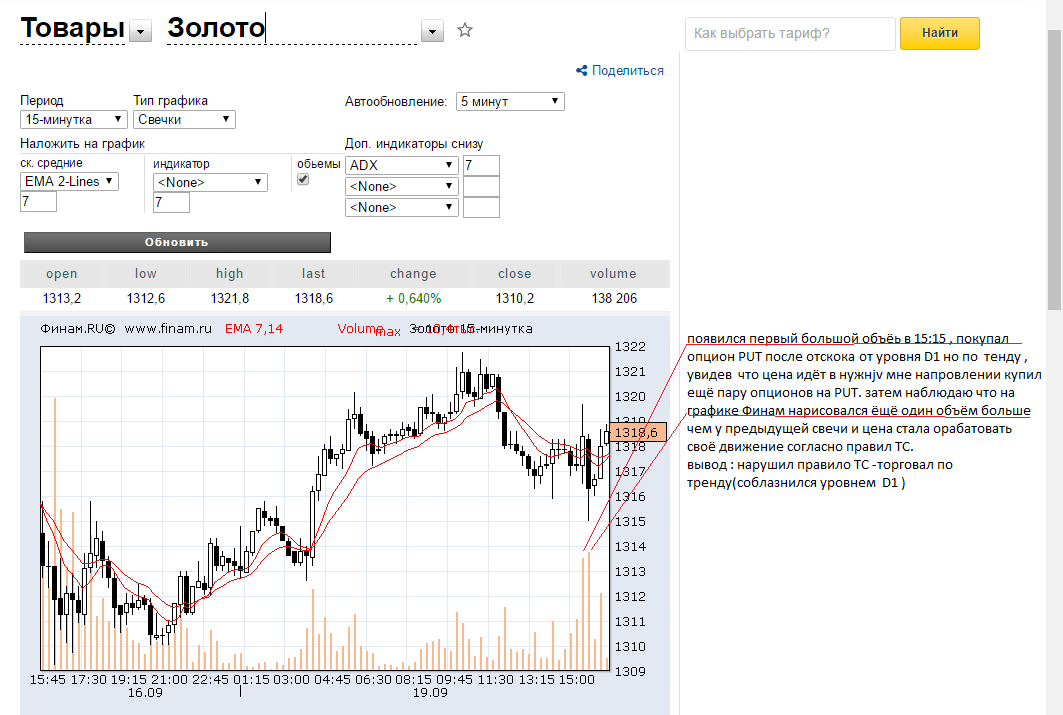Expand the Период 15-минутка dropdown
Image resolution: width=1063 pixels, height=715 pixels.
72,119
